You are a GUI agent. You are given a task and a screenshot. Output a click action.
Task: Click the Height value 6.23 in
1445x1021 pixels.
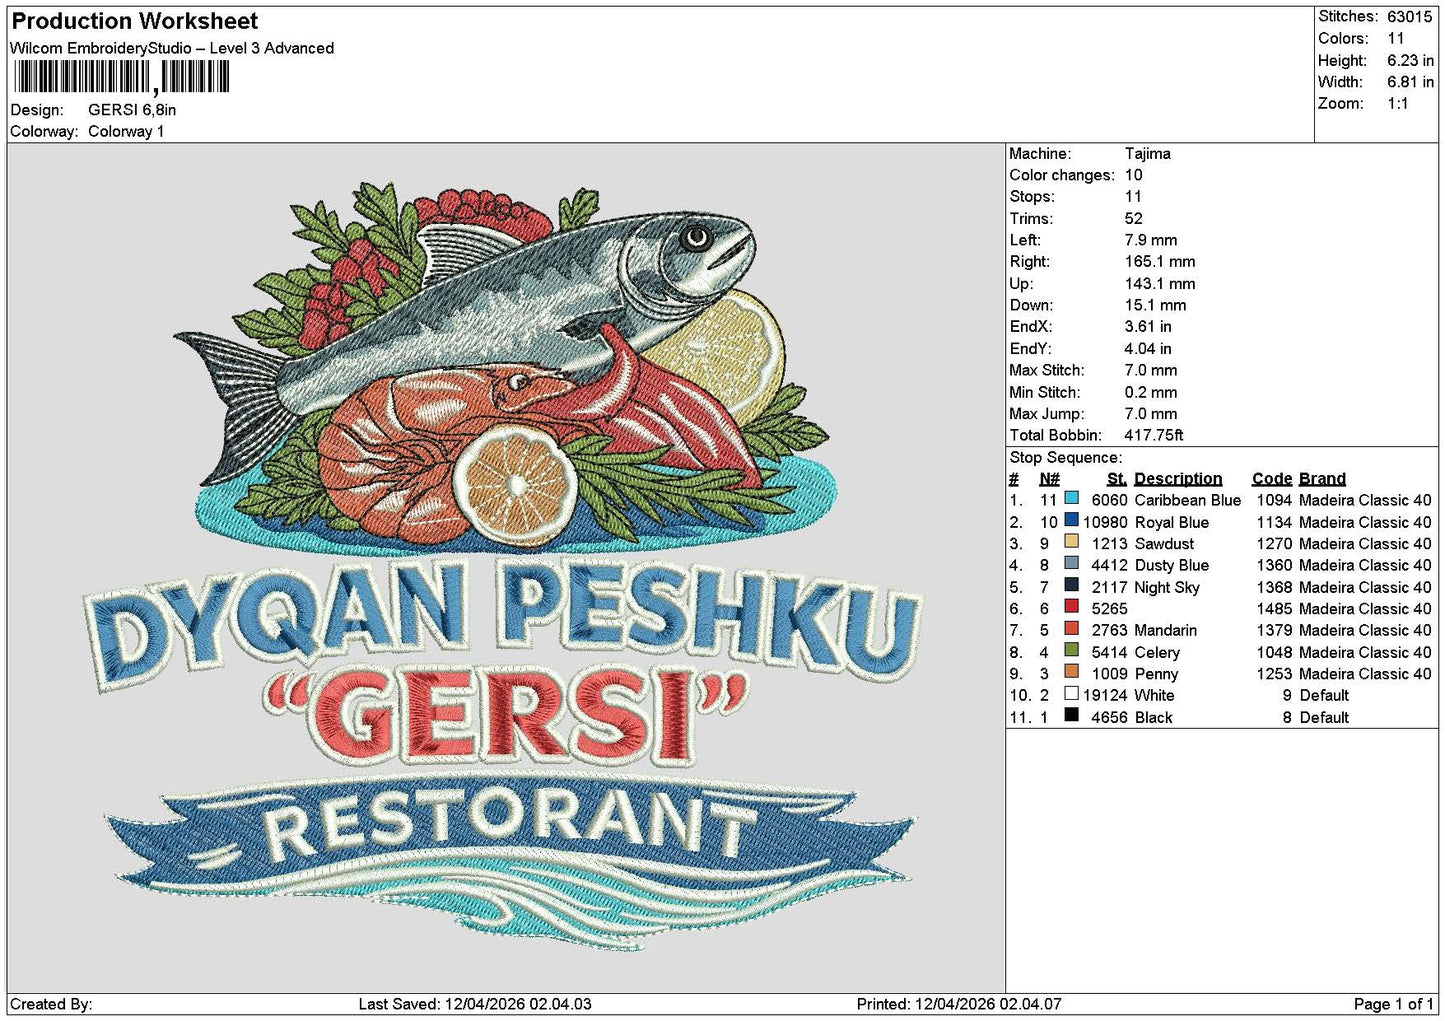[x=1411, y=60]
